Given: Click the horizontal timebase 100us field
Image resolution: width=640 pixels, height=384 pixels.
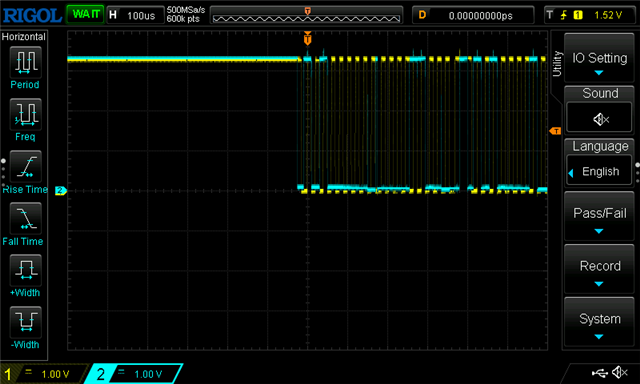Looking at the screenshot, I should click(x=135, y=15).
